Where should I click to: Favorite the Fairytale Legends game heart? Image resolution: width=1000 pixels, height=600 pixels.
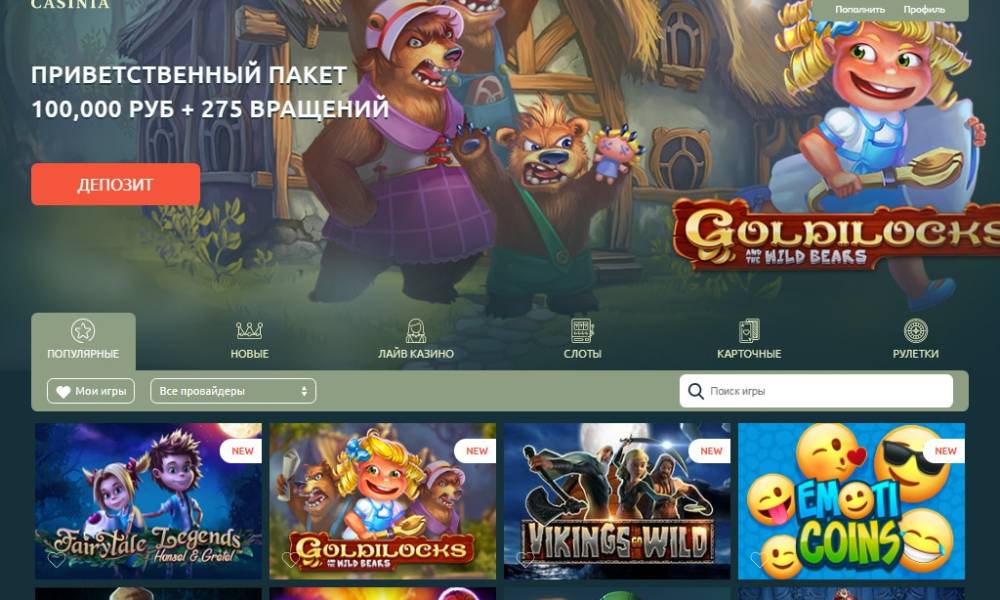pyautogui.click(x=57, y=560)
